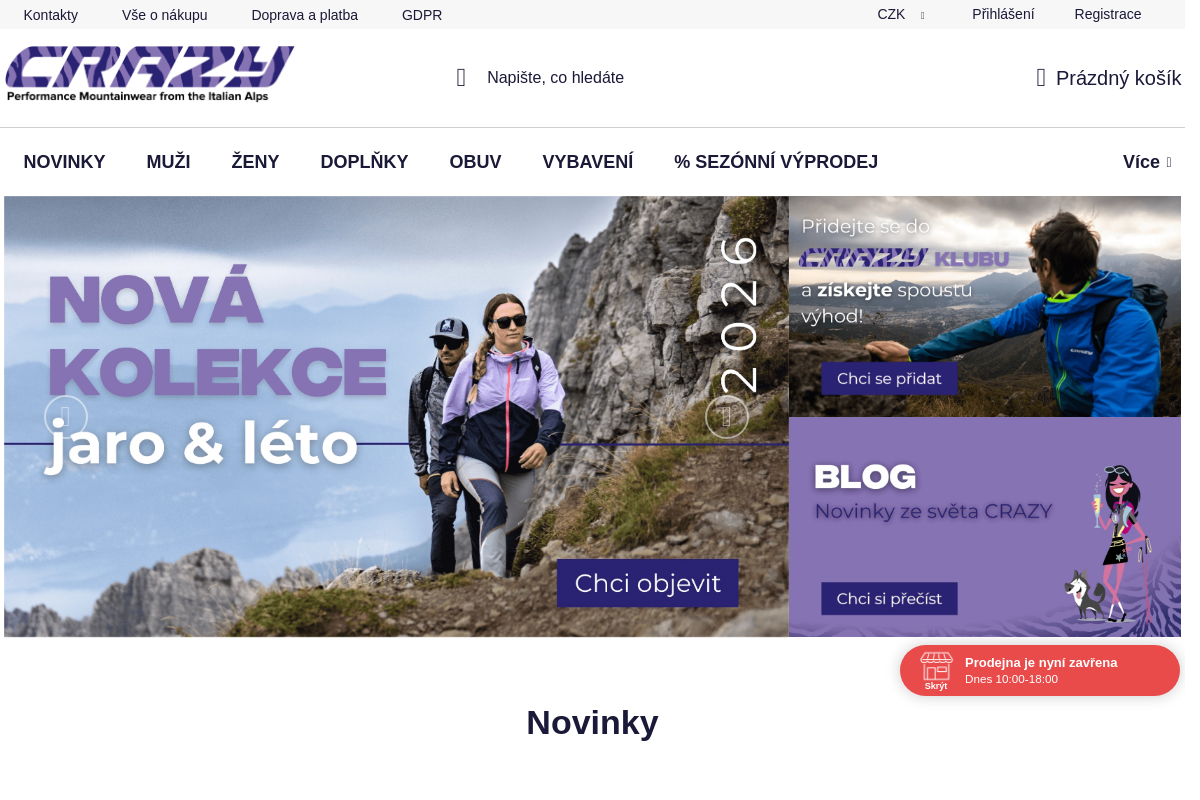
Task: Open the shopping cart icon
Action: (x=1041, y=78)
